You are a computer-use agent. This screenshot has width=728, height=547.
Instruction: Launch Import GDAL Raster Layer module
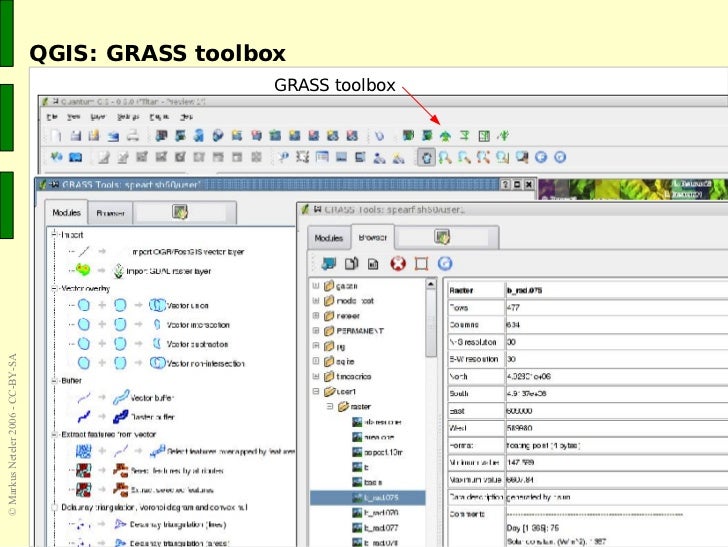(169, 271)
